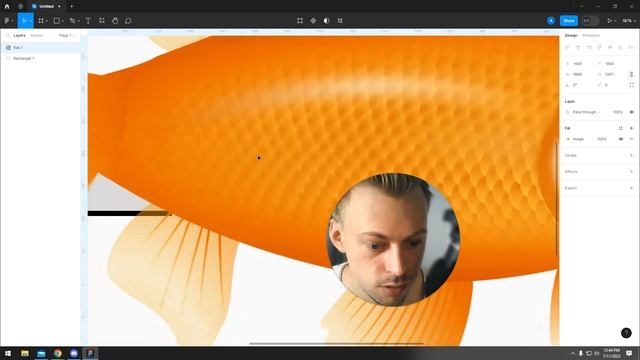Click the Y position field
The image size is (640, 360).
click(611, 64)
